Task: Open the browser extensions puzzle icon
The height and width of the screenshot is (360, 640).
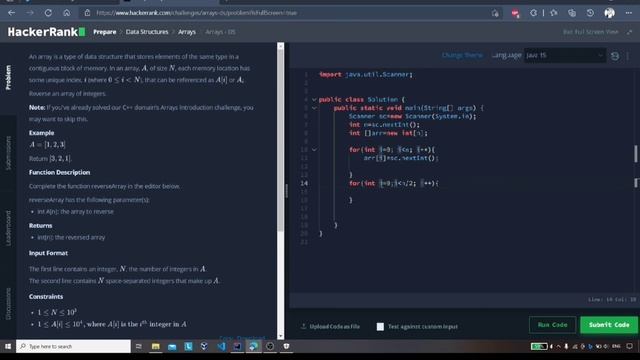Action: (x=533, y=13)
